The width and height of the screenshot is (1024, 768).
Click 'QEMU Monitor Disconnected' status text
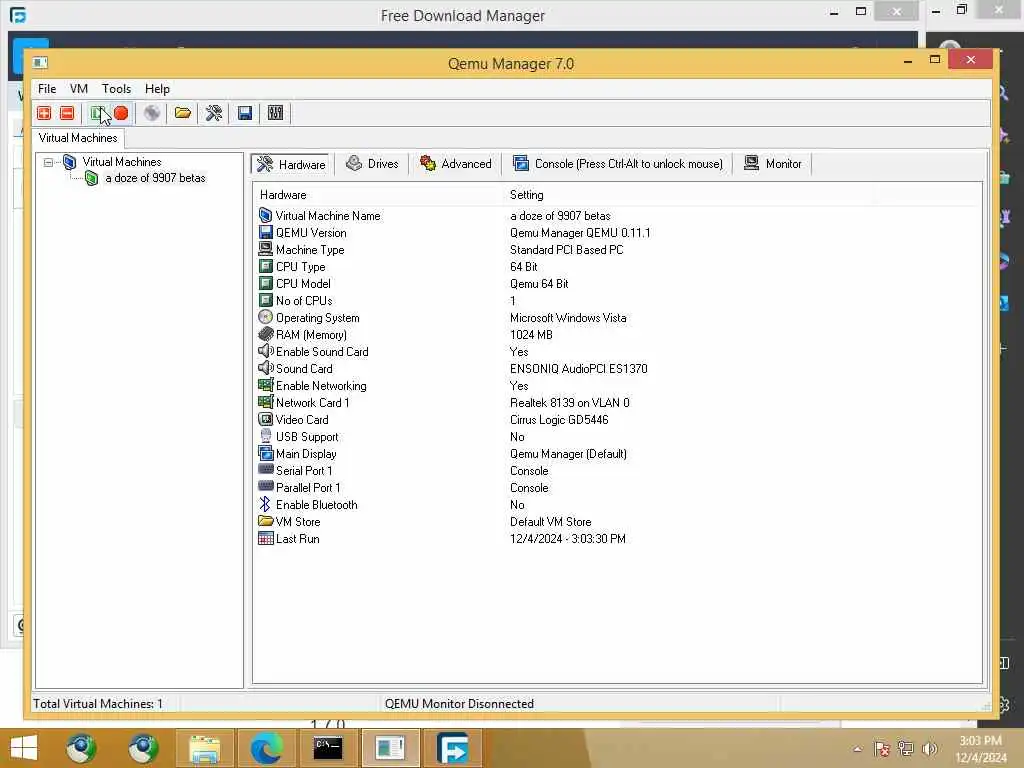(x=459, y=703)
